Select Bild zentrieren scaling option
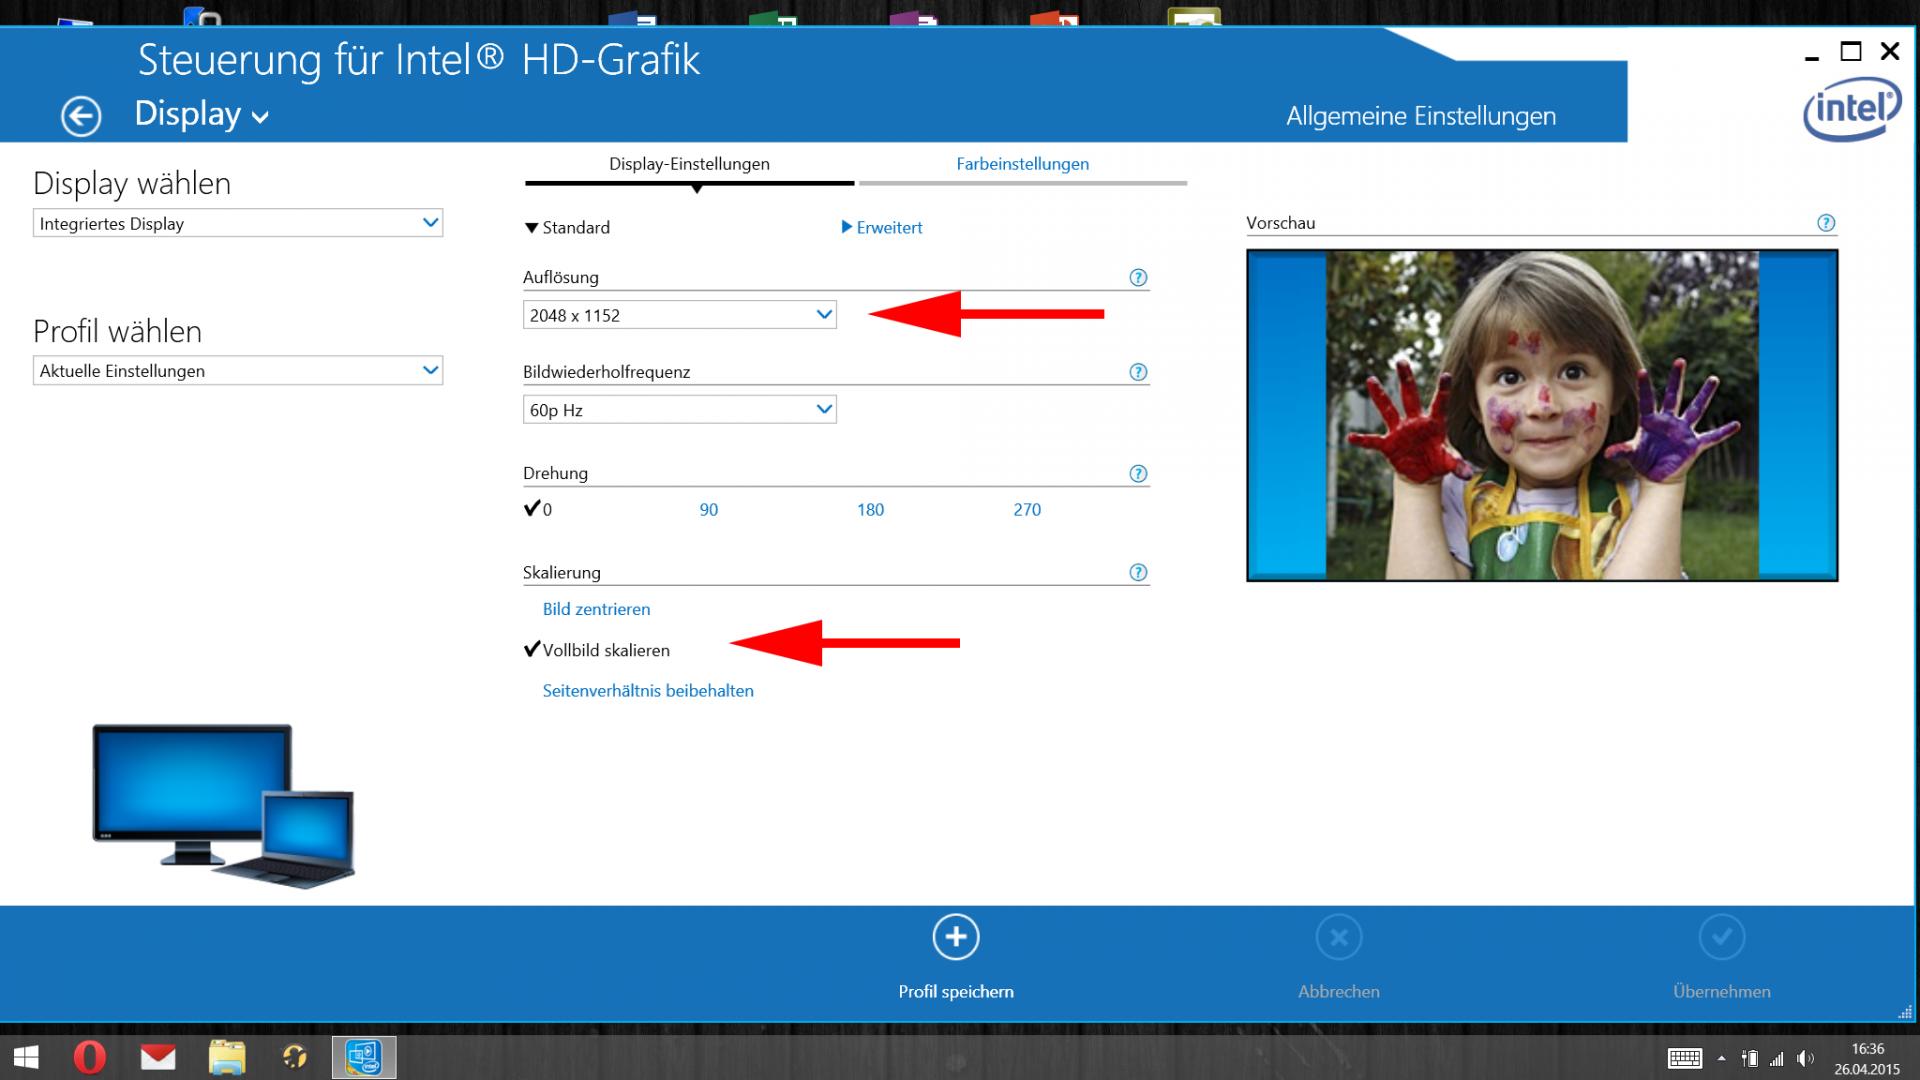The height and width of the screenshot is (1080, 1920). [596, 609]
